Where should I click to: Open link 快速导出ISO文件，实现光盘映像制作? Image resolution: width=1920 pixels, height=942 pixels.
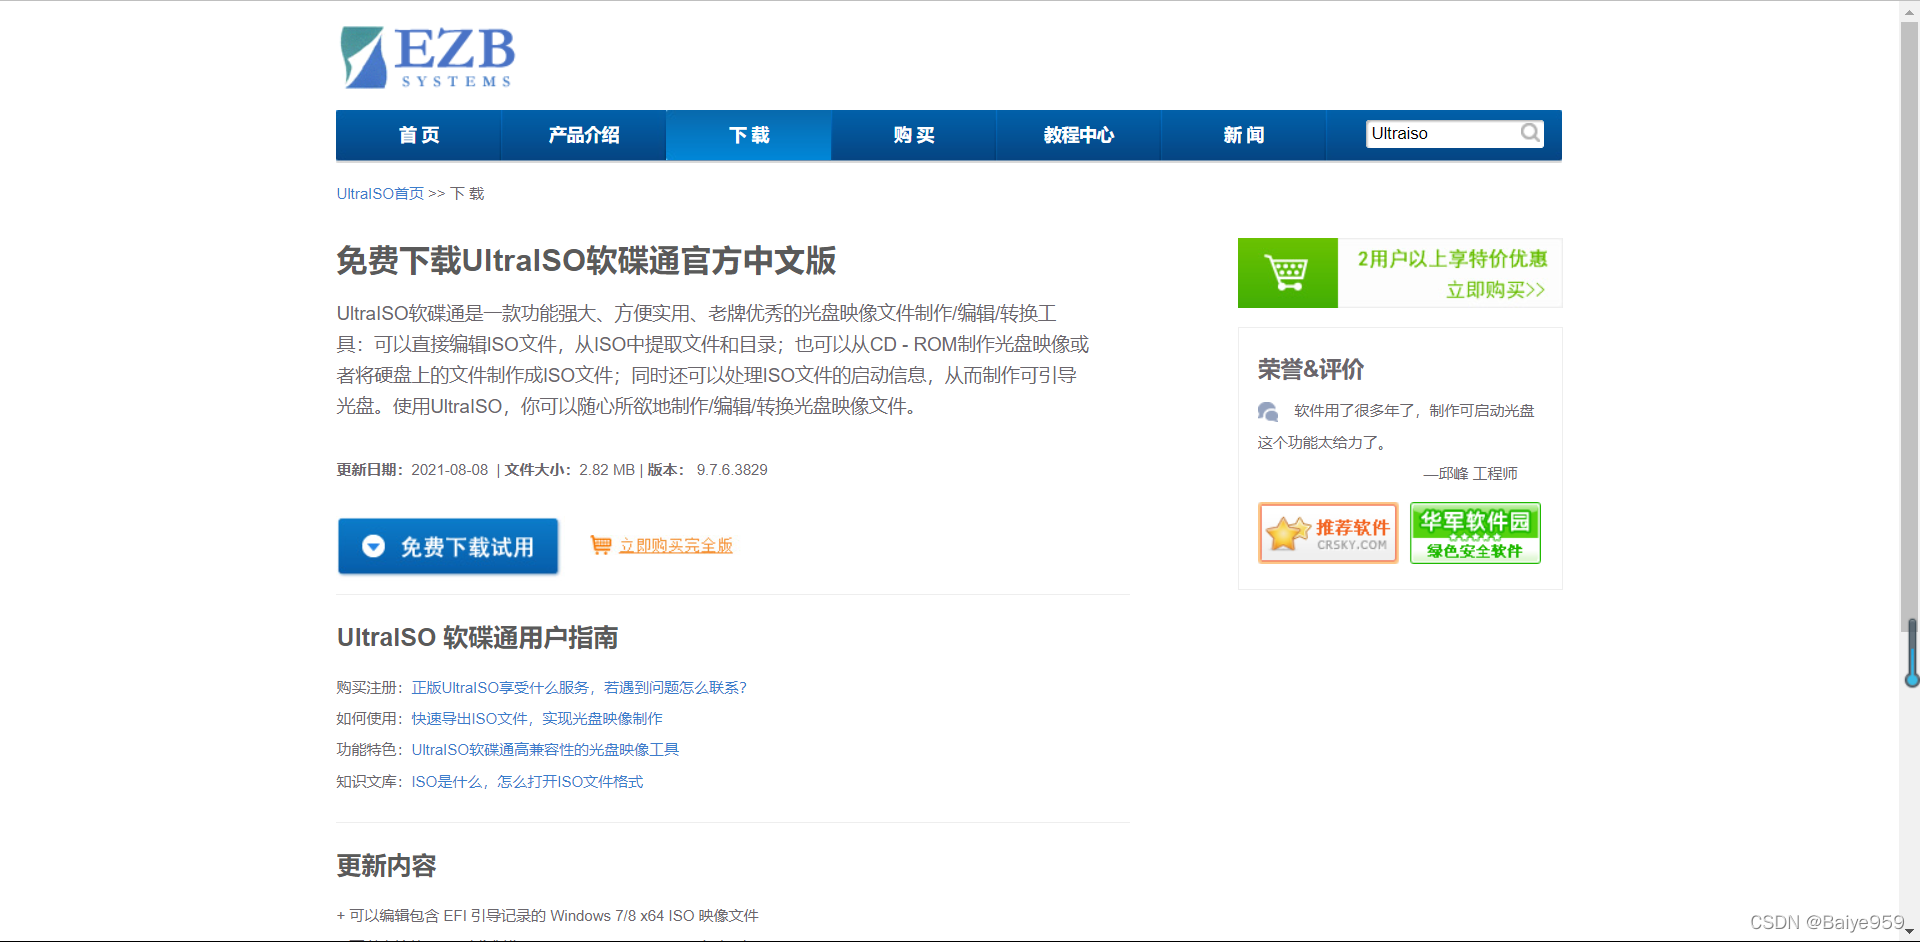click(x=537, y=719)
